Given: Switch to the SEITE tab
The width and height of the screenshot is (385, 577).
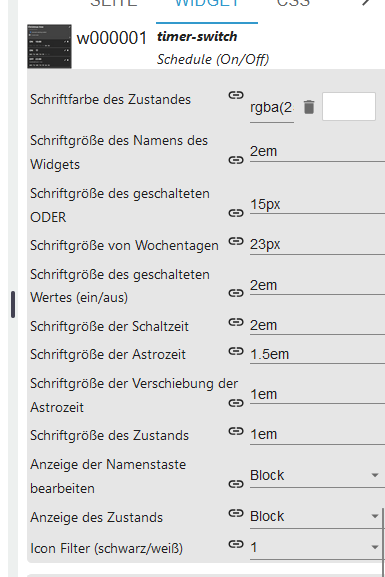Looking at the screenshot, I should pos(114,4).
